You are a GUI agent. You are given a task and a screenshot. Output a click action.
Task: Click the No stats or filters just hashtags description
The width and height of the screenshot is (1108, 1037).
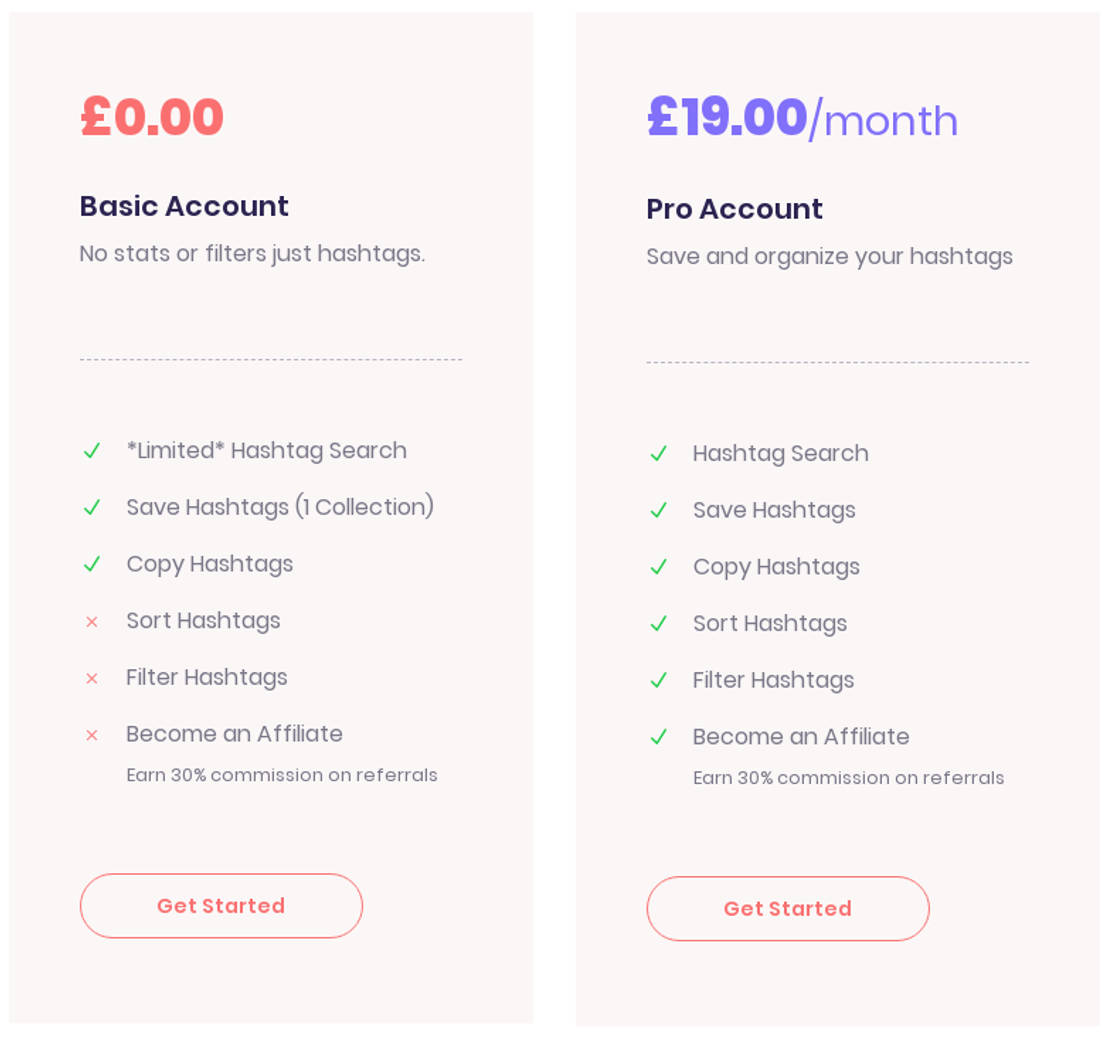coord(252,254)
